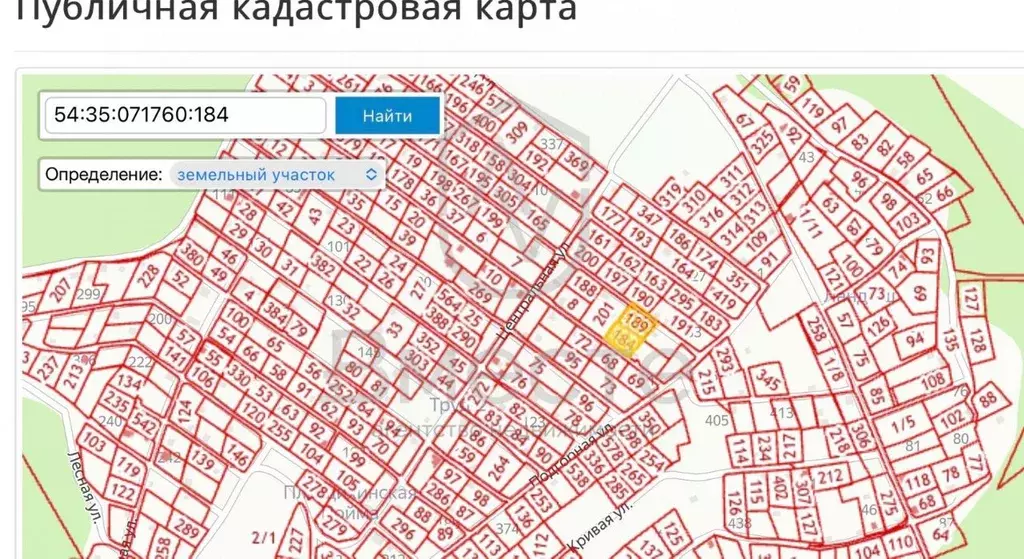Click parcel number 128
The width and height of the screenshot is (1024, 559).
977,340
